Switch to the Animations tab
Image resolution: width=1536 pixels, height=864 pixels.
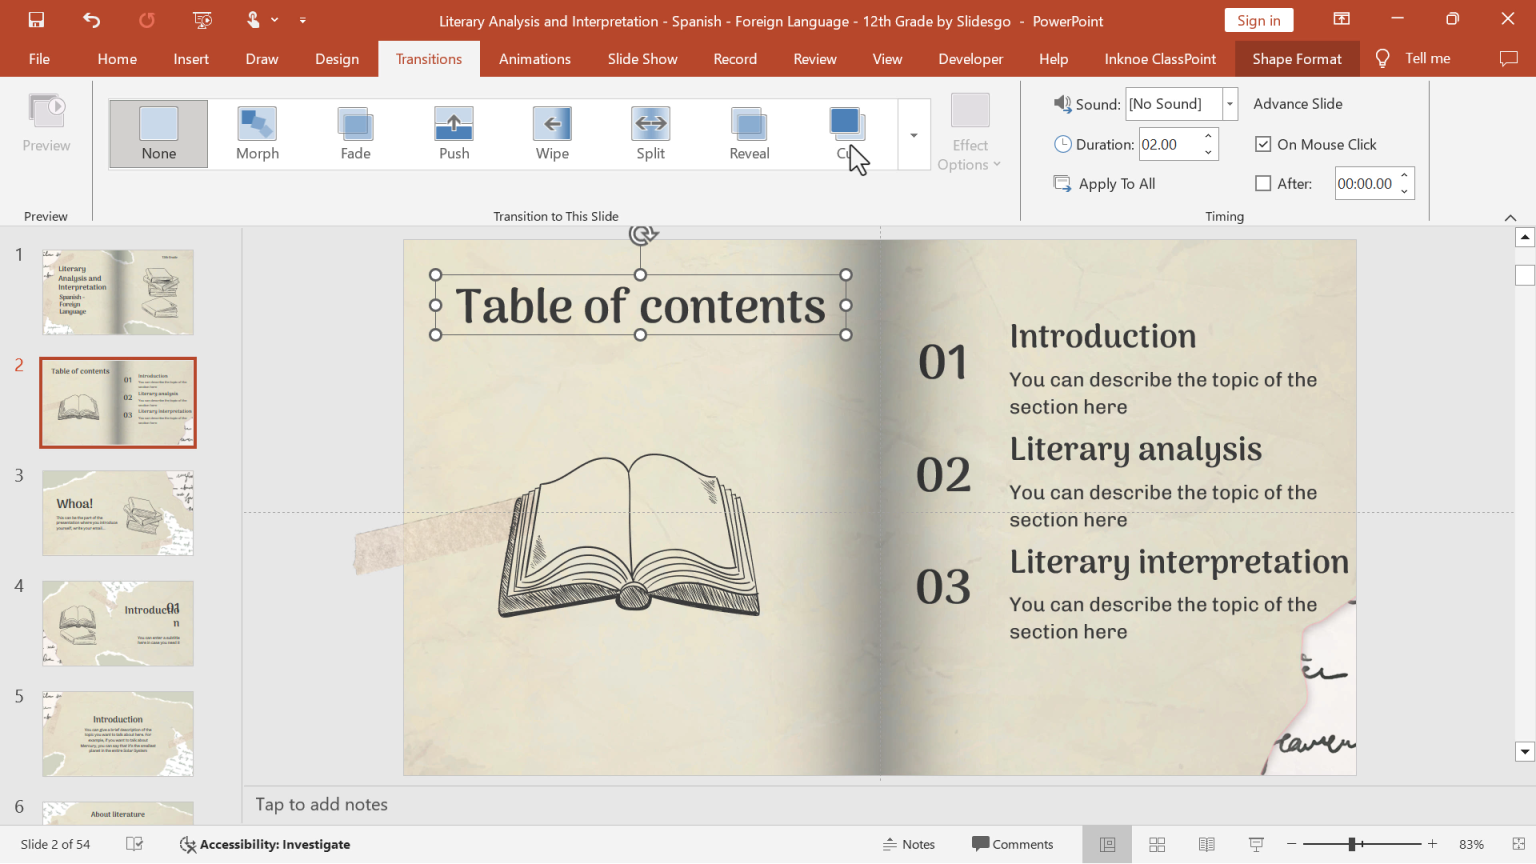click(534, 58)
